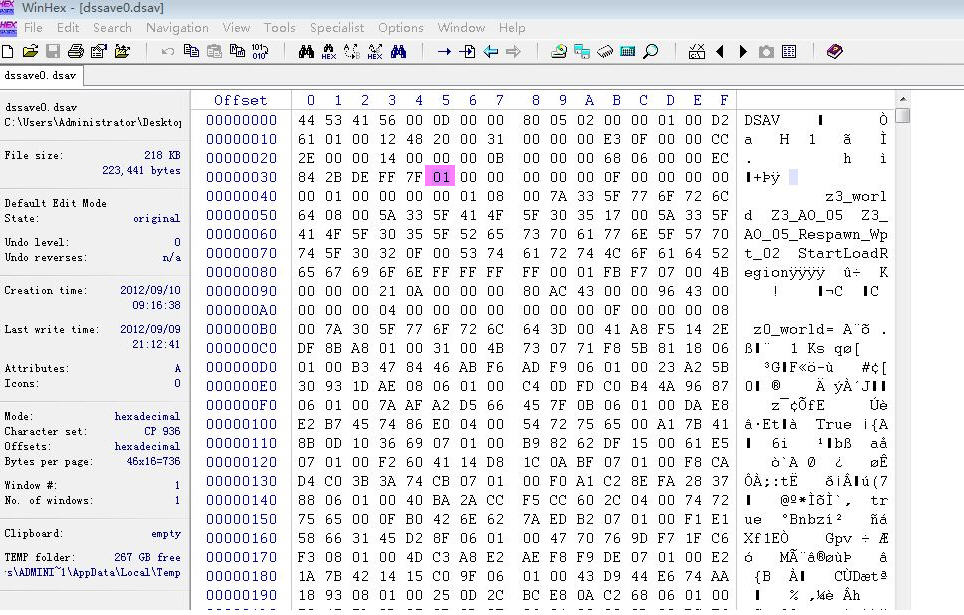Open the Navigation menu
This screenshot has height=615, width=964.
pyautogui.click(x=177, y=28)
